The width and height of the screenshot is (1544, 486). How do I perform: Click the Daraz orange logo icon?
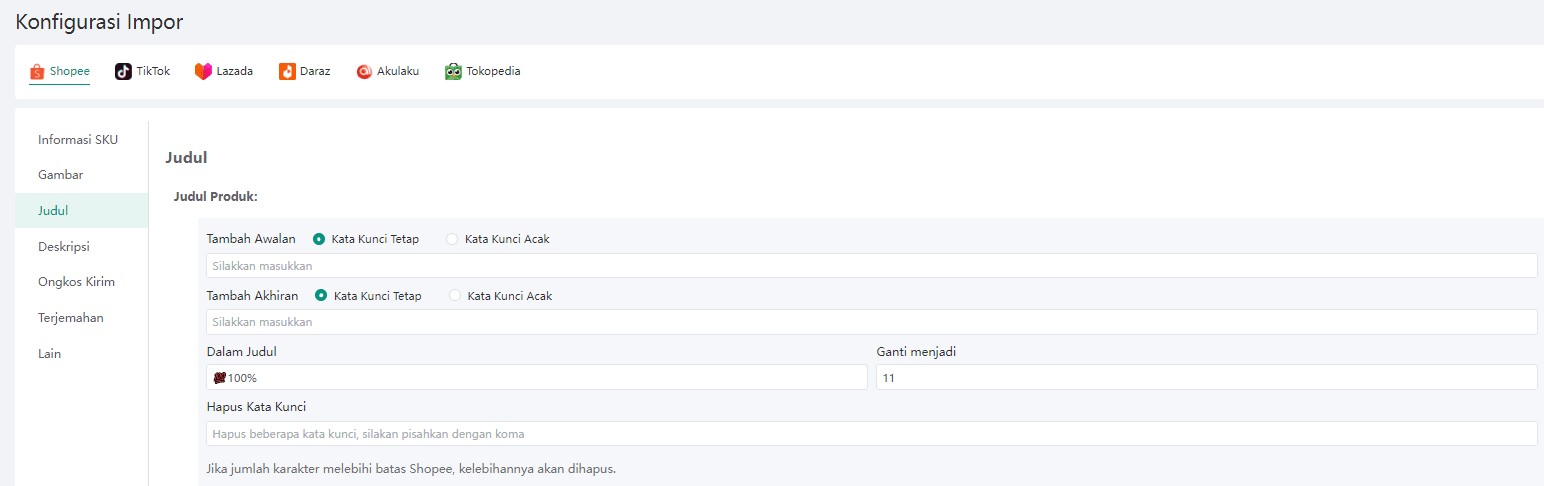tap(287, 72)
